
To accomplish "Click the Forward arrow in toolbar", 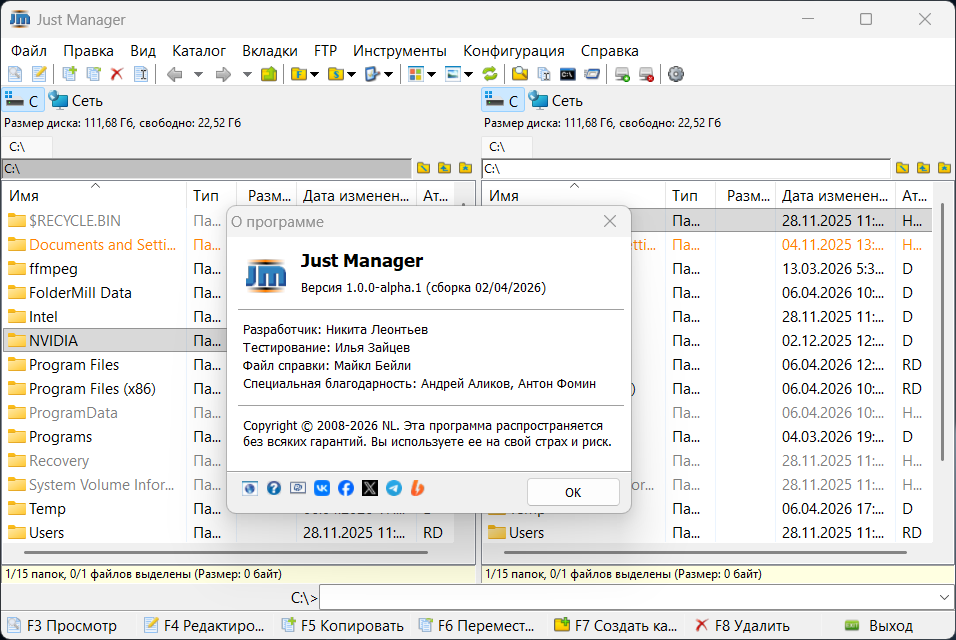I will [x=224, y=74].
